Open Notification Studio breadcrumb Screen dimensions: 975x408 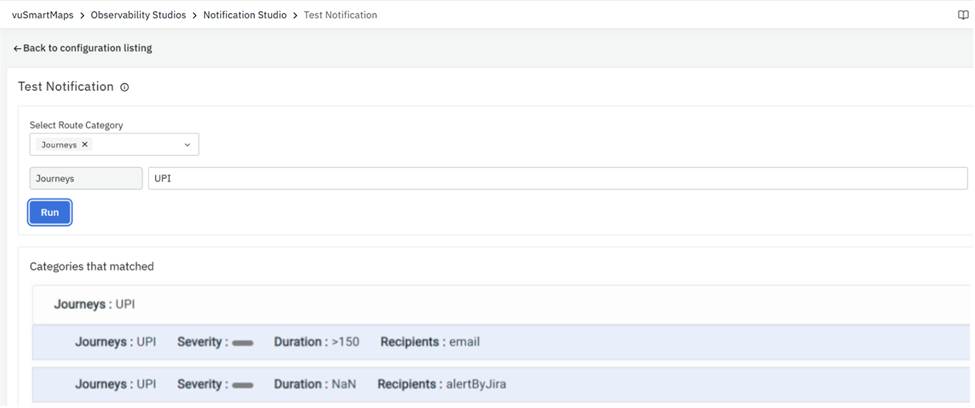point(244,15)
